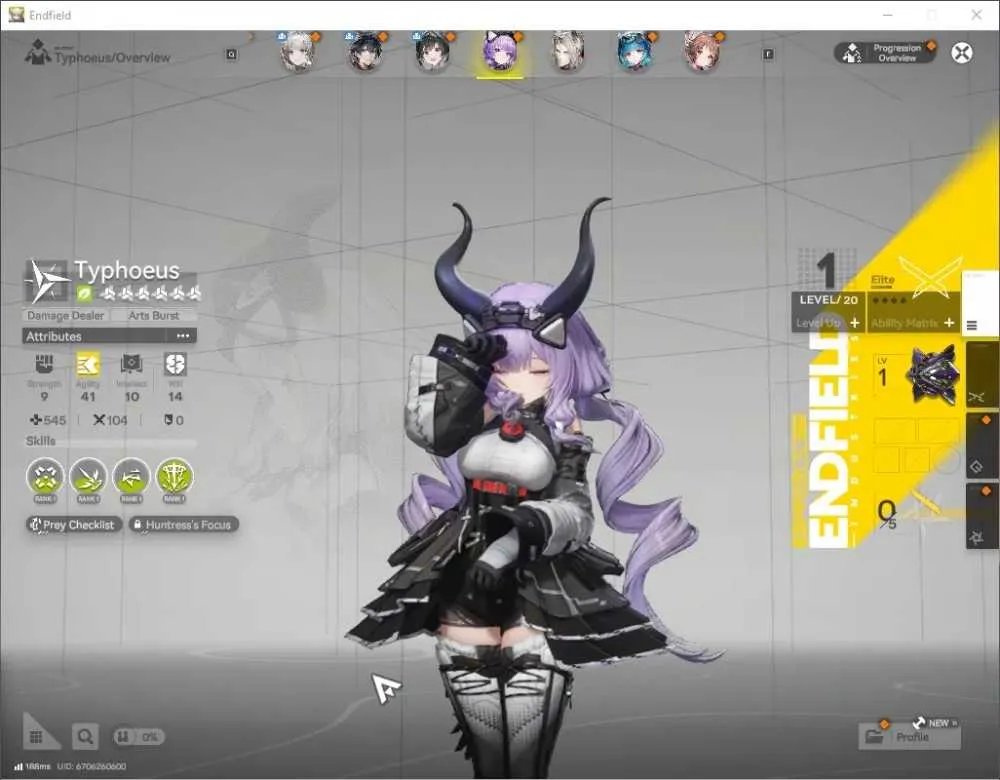
Task: Open the locked Huntress's Focus talent
Action: click(x=184, y=525)
